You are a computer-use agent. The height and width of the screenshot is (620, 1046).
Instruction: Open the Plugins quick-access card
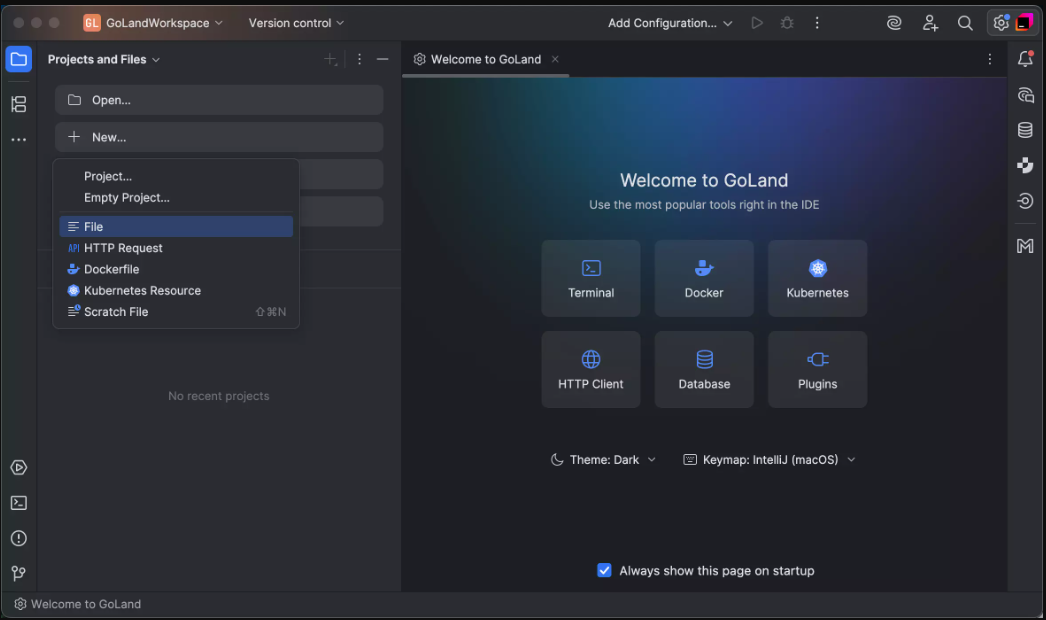(817, 369)
